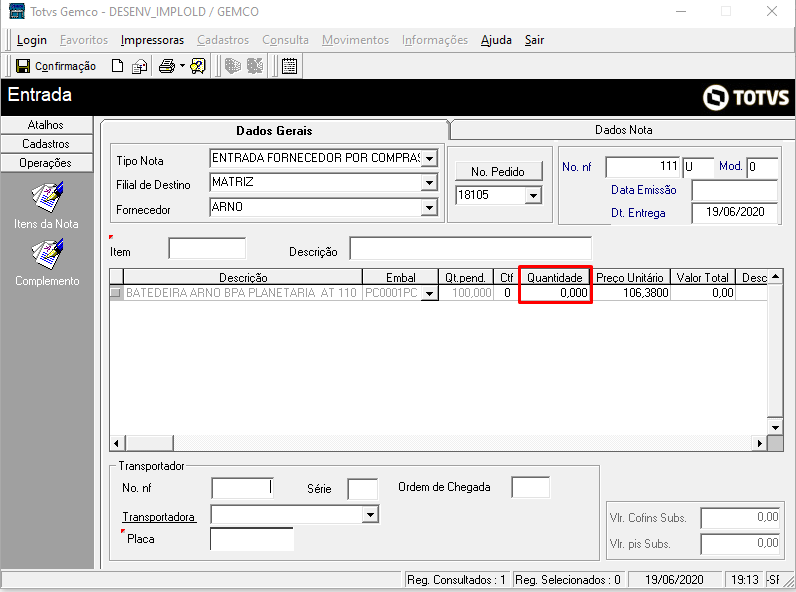Image resolution: width=796 pixels, height=592 pixels.
Task: Click the Série input field
Action: pyautogui.click(x=362, y=489)
